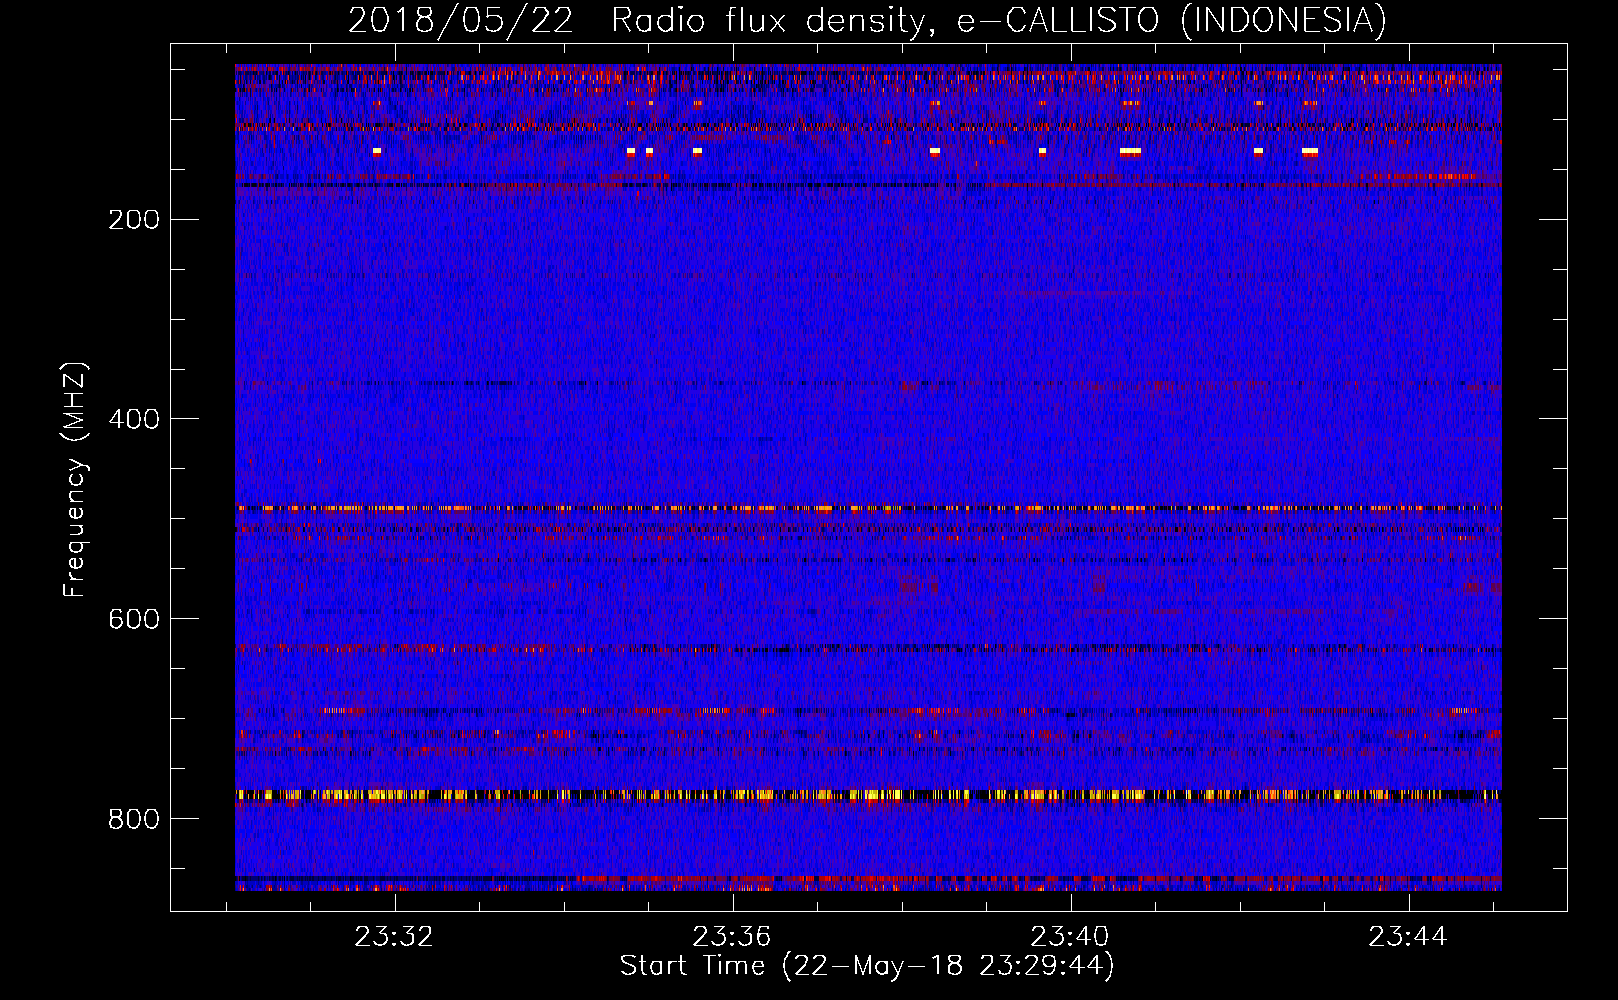Click the plot title e-CALLISTO (INDONESIA)
The height and width of the screenshot is (1000, 1618).
[1172, 20]
